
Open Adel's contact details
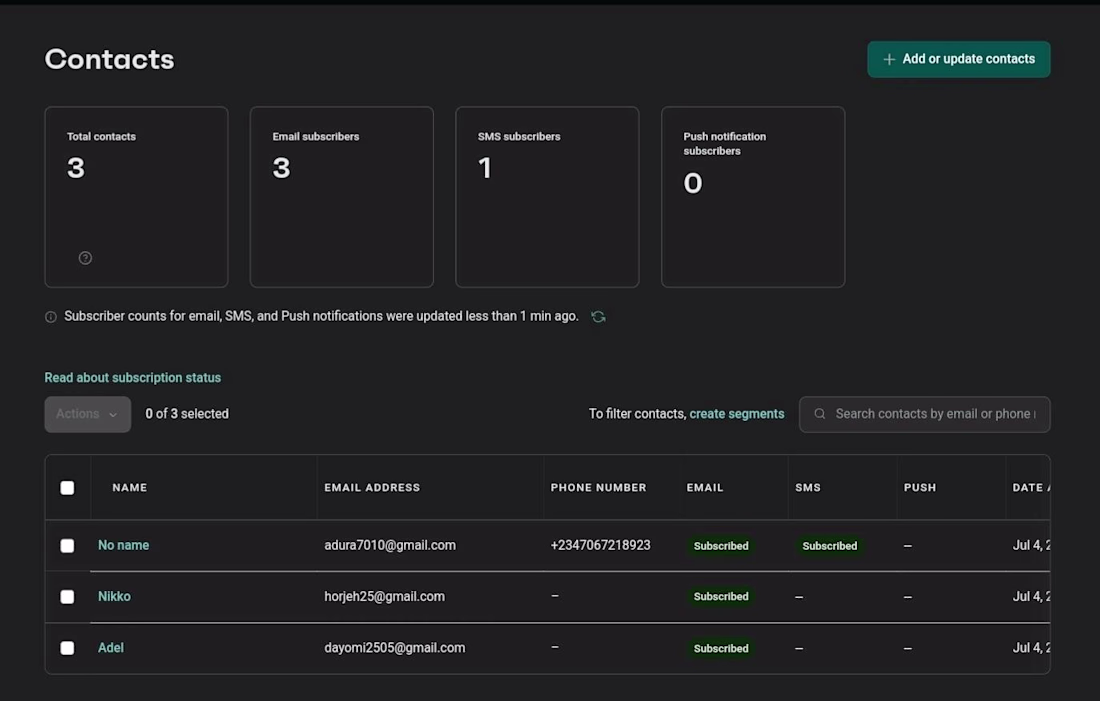(111, 648)
